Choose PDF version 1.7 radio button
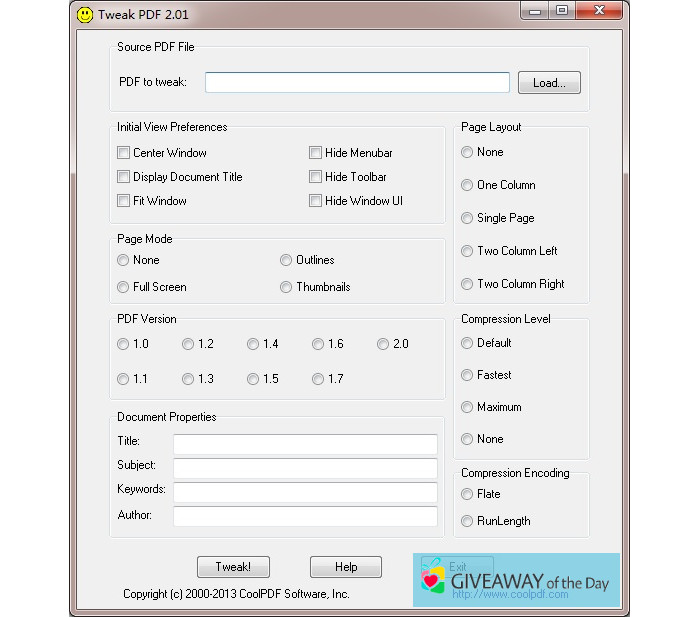Image resolution: width=700 pixels, height=617 pixels. 318,379
